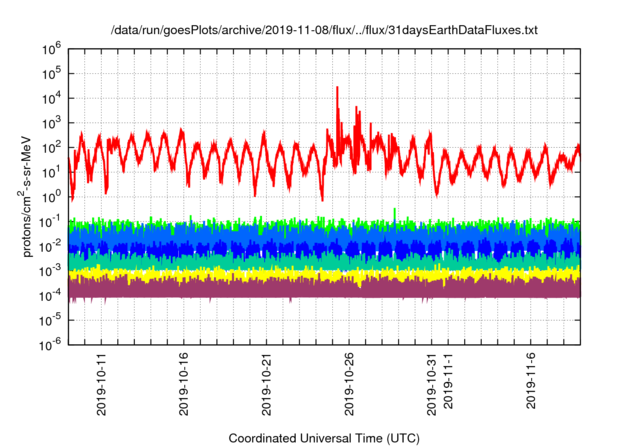Click the file path title above the plot
The width and height of the screenshot is (640, 448).
coord(324,31)
